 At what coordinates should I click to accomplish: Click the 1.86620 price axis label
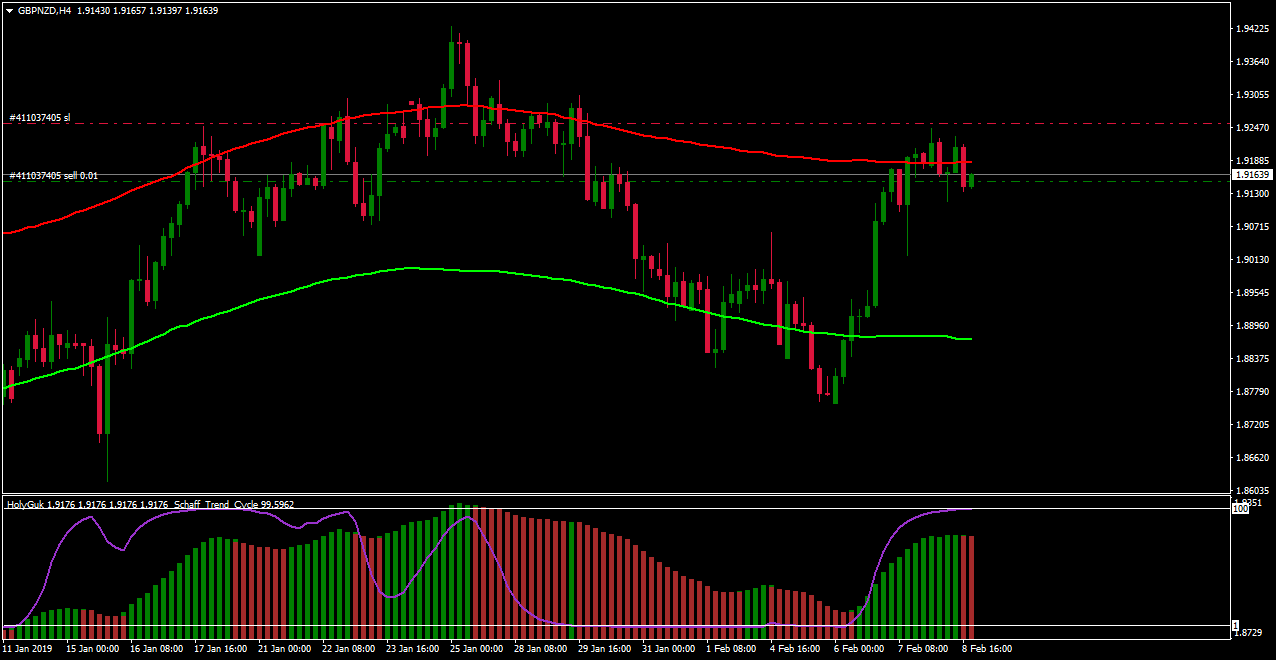pos(1254,458)
